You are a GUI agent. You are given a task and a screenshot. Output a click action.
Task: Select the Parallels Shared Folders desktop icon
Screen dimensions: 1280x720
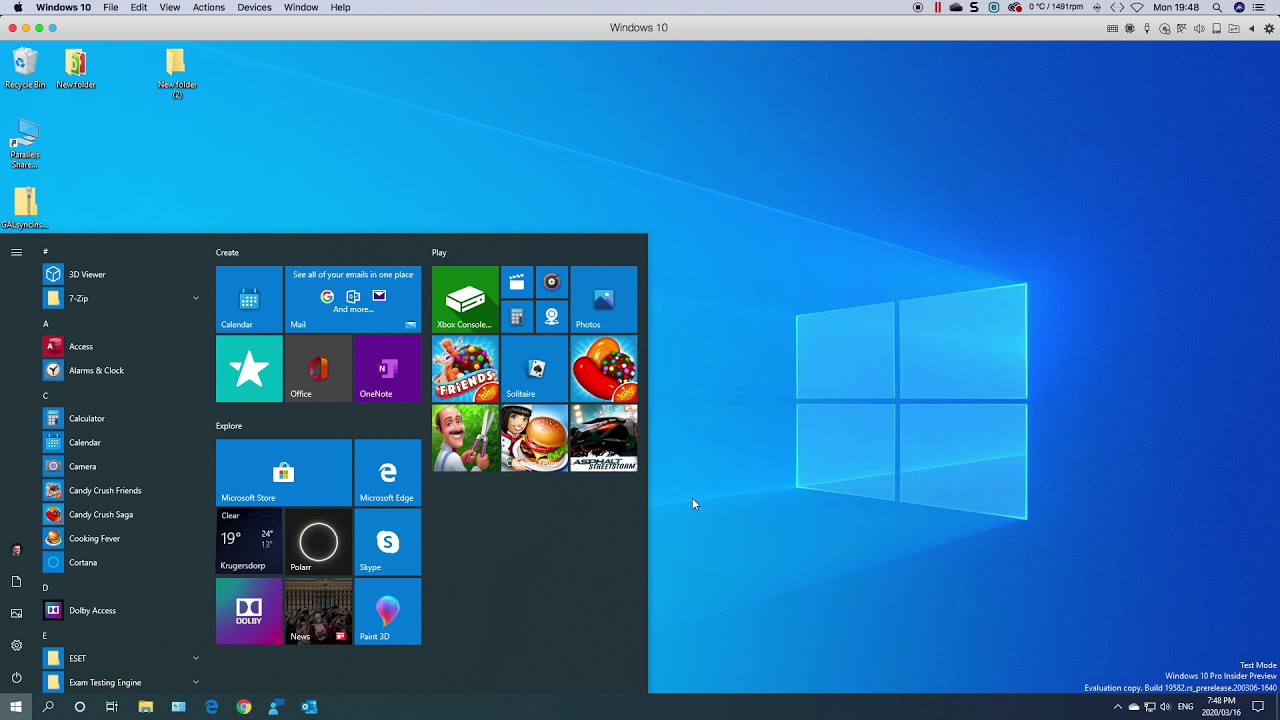tap(25, 145)
